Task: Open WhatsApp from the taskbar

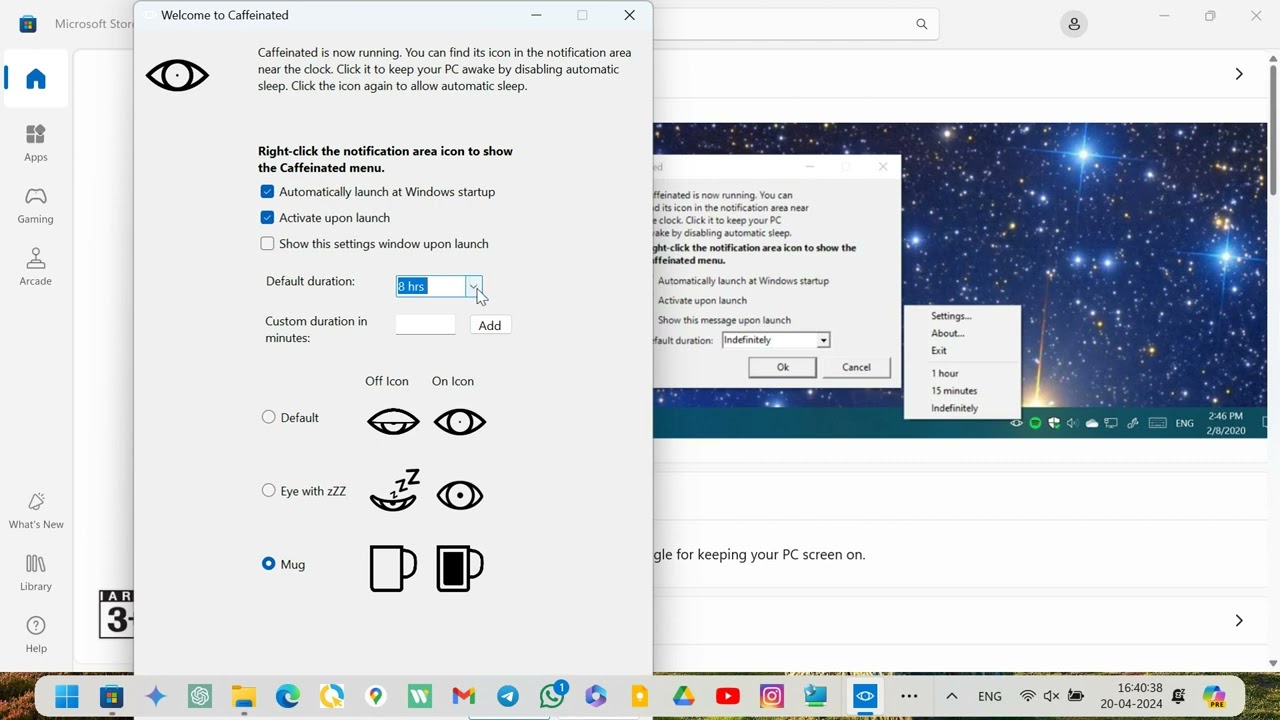Action: click(x=552, y=696)
